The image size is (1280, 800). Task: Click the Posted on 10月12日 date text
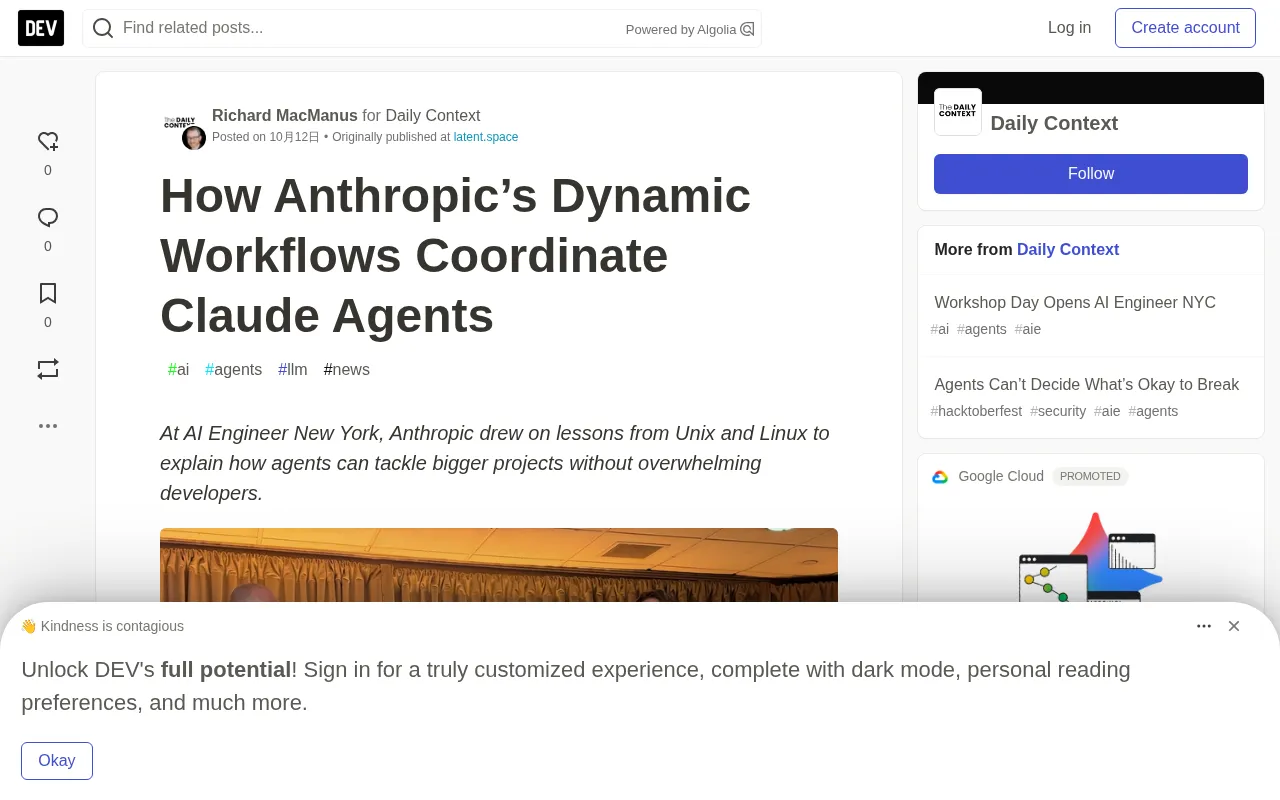point(266,137)
